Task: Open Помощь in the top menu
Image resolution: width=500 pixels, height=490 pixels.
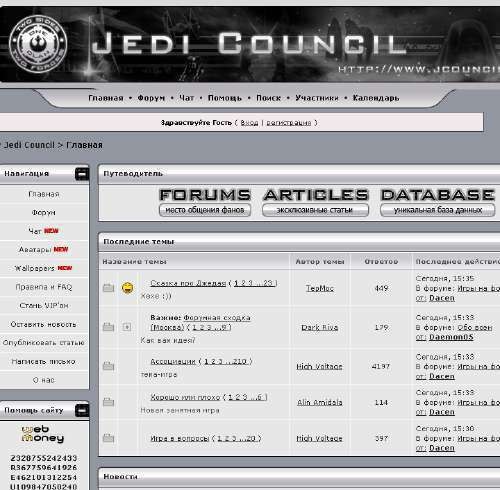Action: pyautogui.click(x=225, y=98)
